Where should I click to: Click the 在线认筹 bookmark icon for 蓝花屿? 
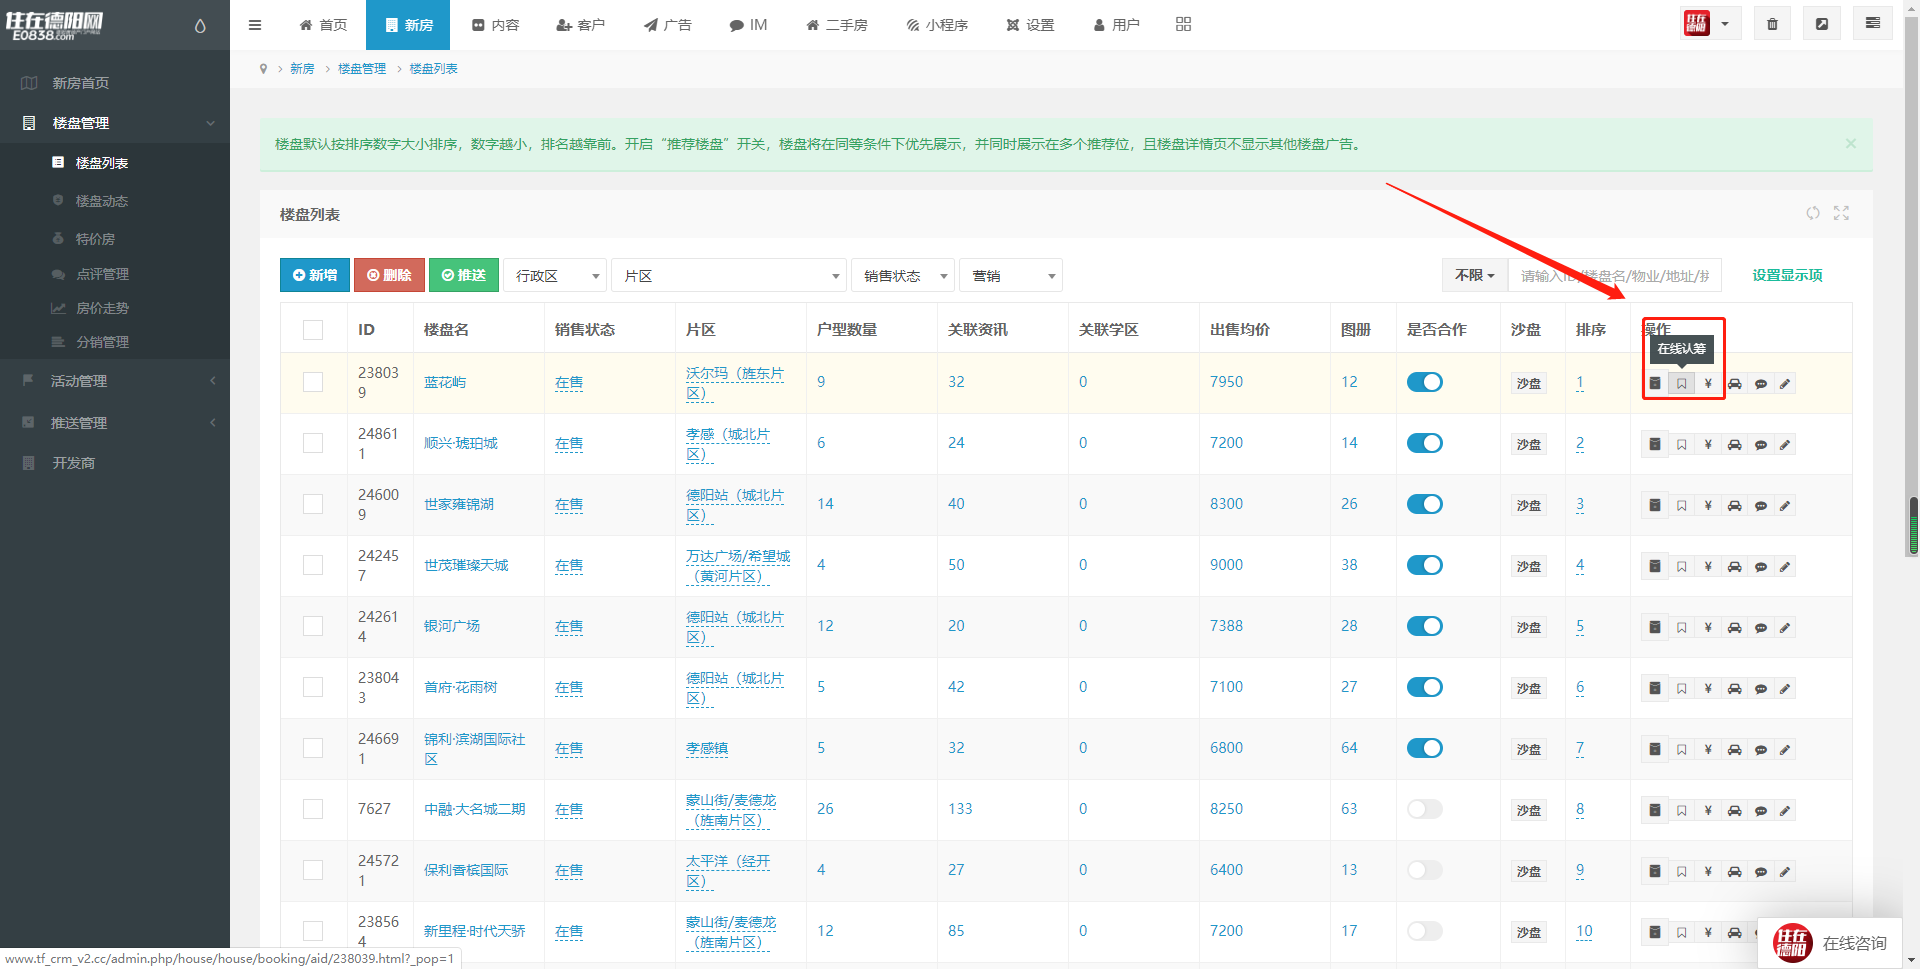[x=1682, y=384]
